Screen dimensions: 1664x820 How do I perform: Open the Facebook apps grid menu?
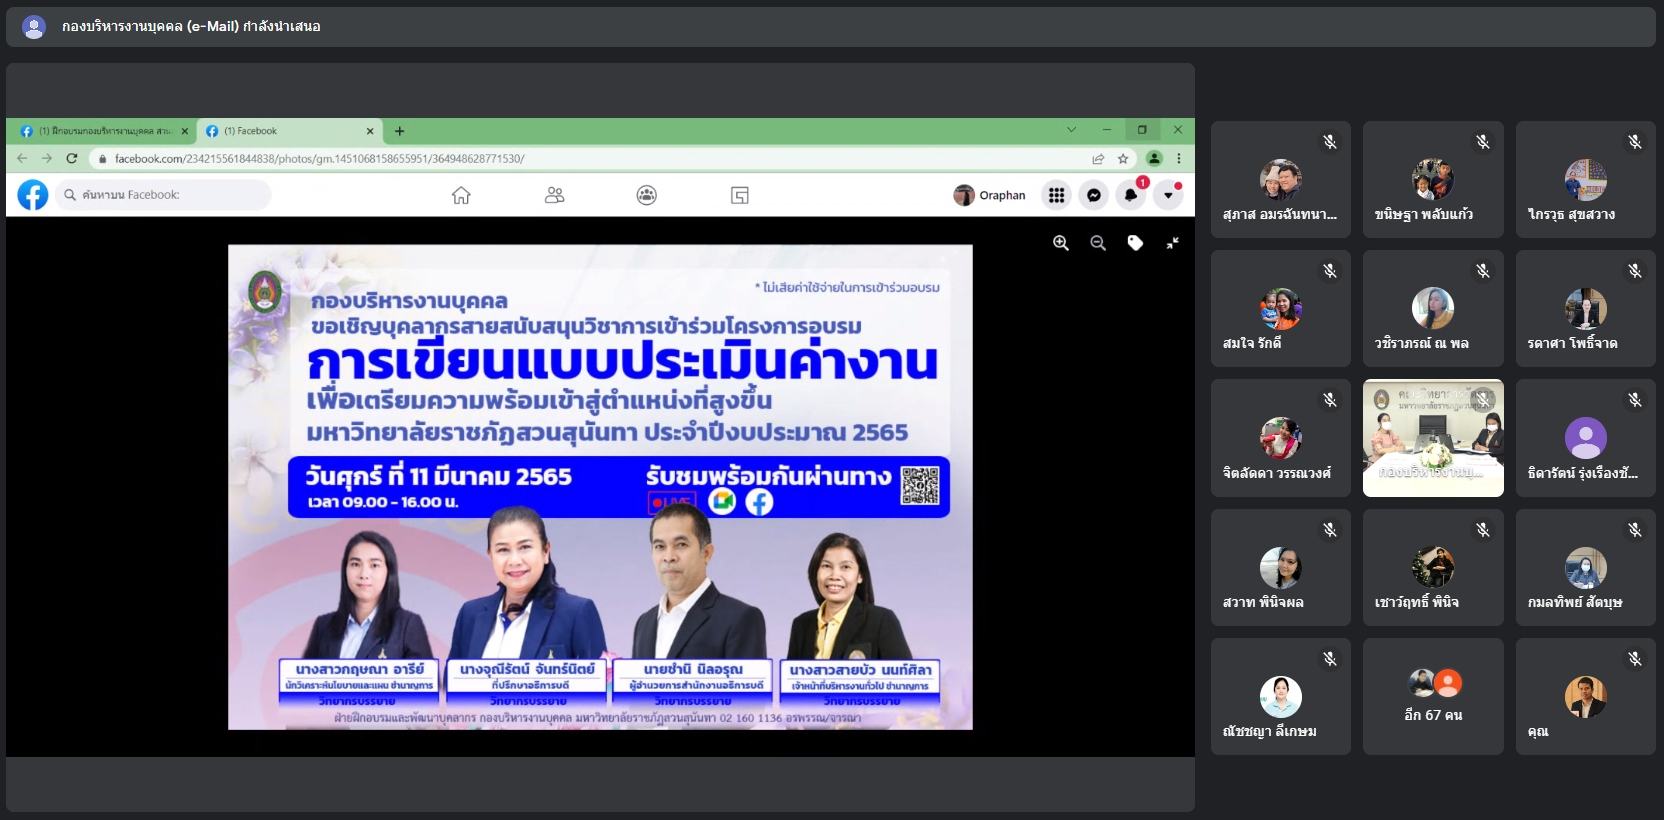click(1056, 195)
